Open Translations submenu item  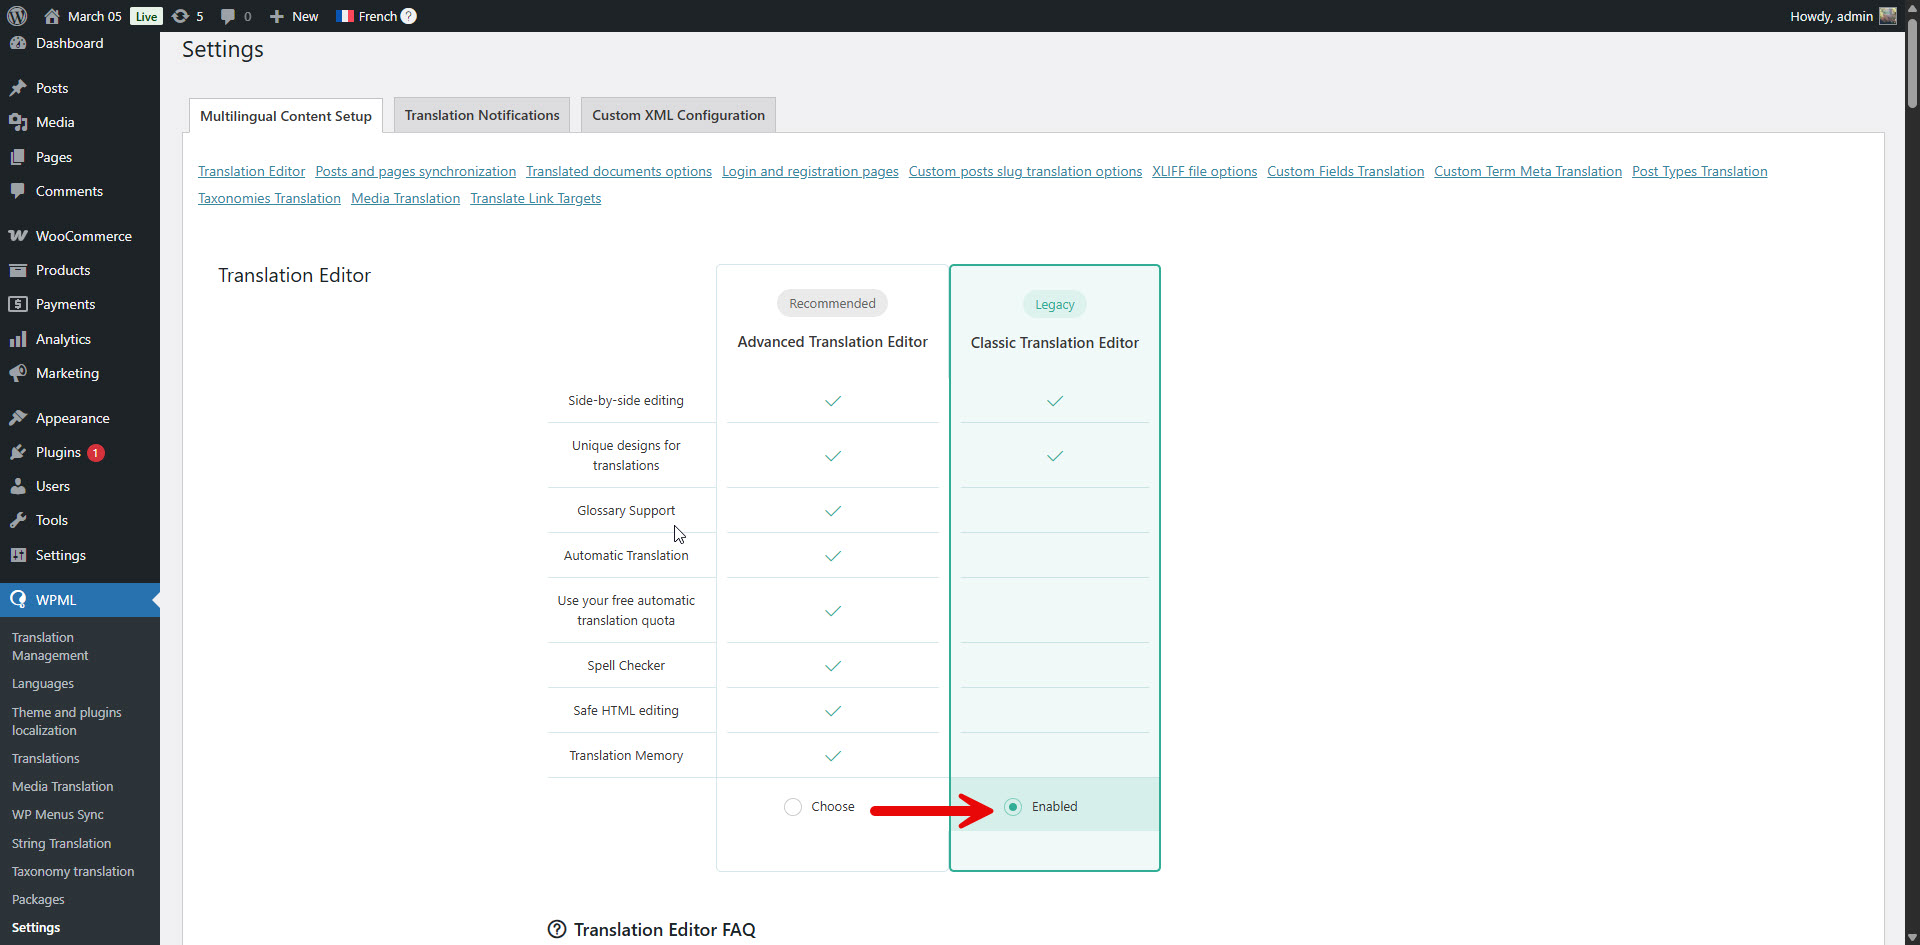click(x=46, y=758)
